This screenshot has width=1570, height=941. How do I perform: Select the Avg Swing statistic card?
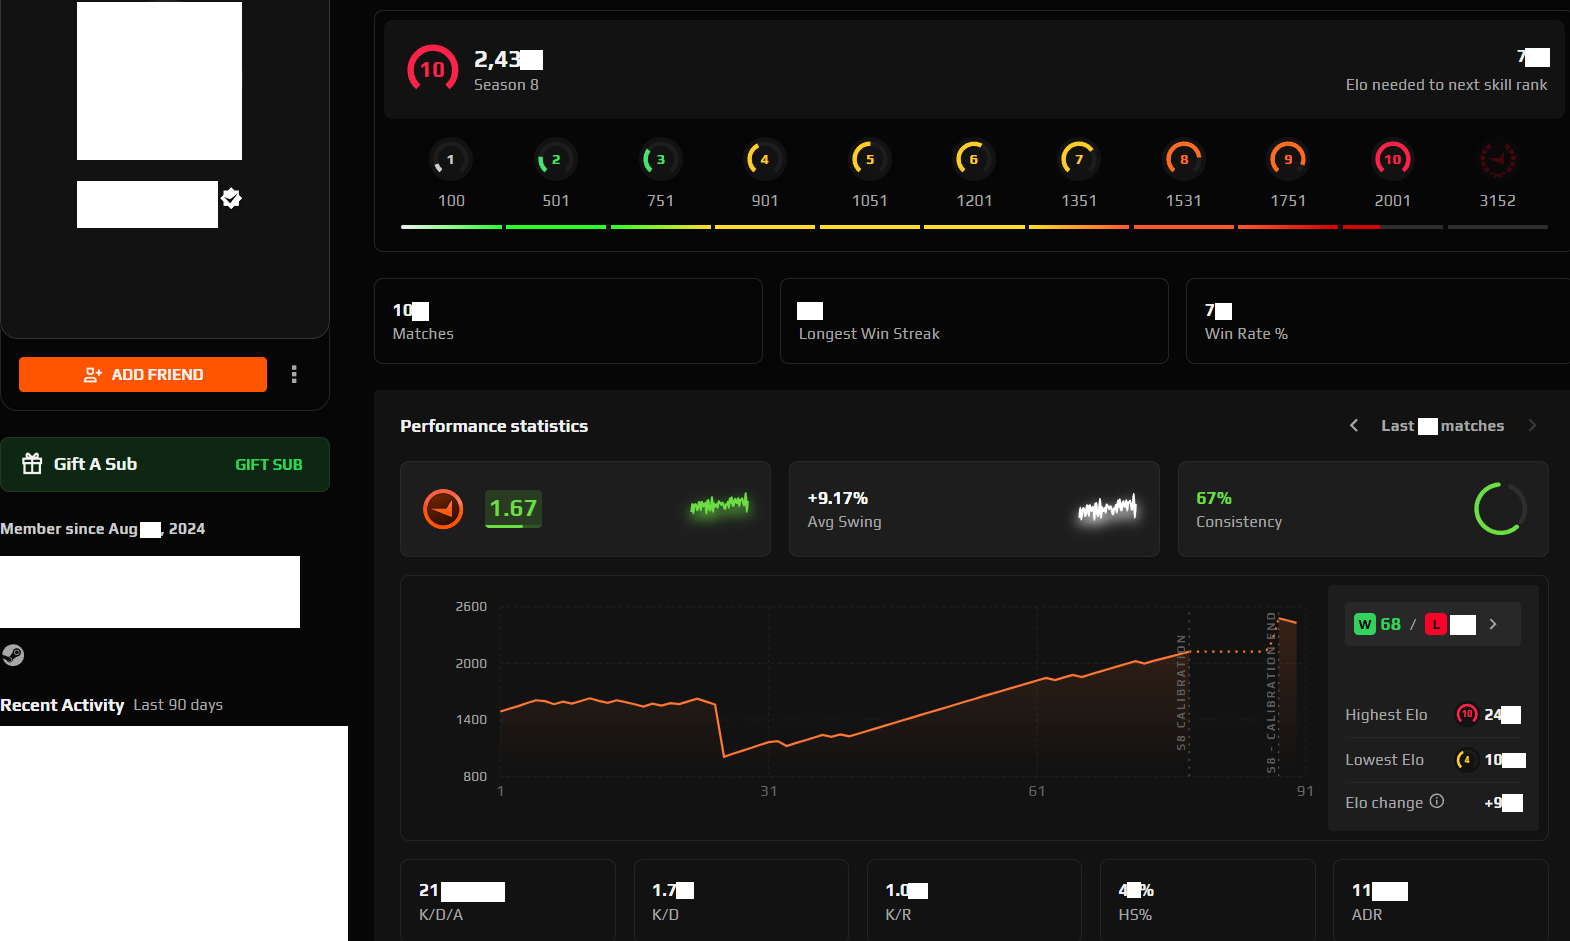(x=973, y=509)
